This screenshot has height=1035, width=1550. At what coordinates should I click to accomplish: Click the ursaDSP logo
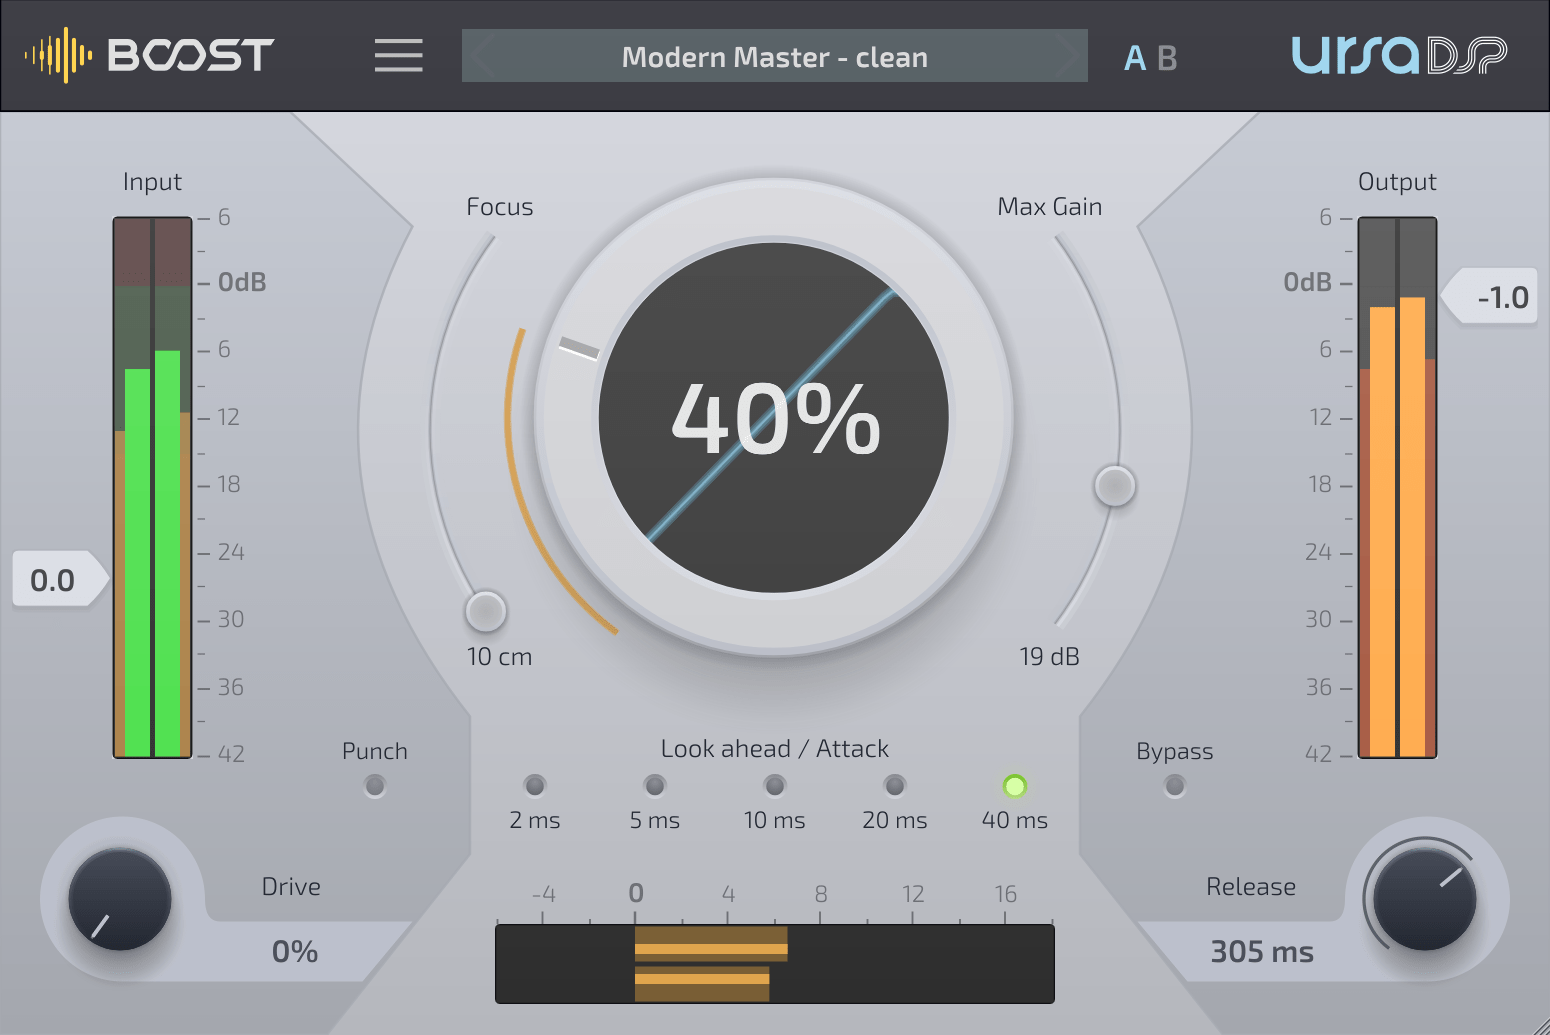1399,55
